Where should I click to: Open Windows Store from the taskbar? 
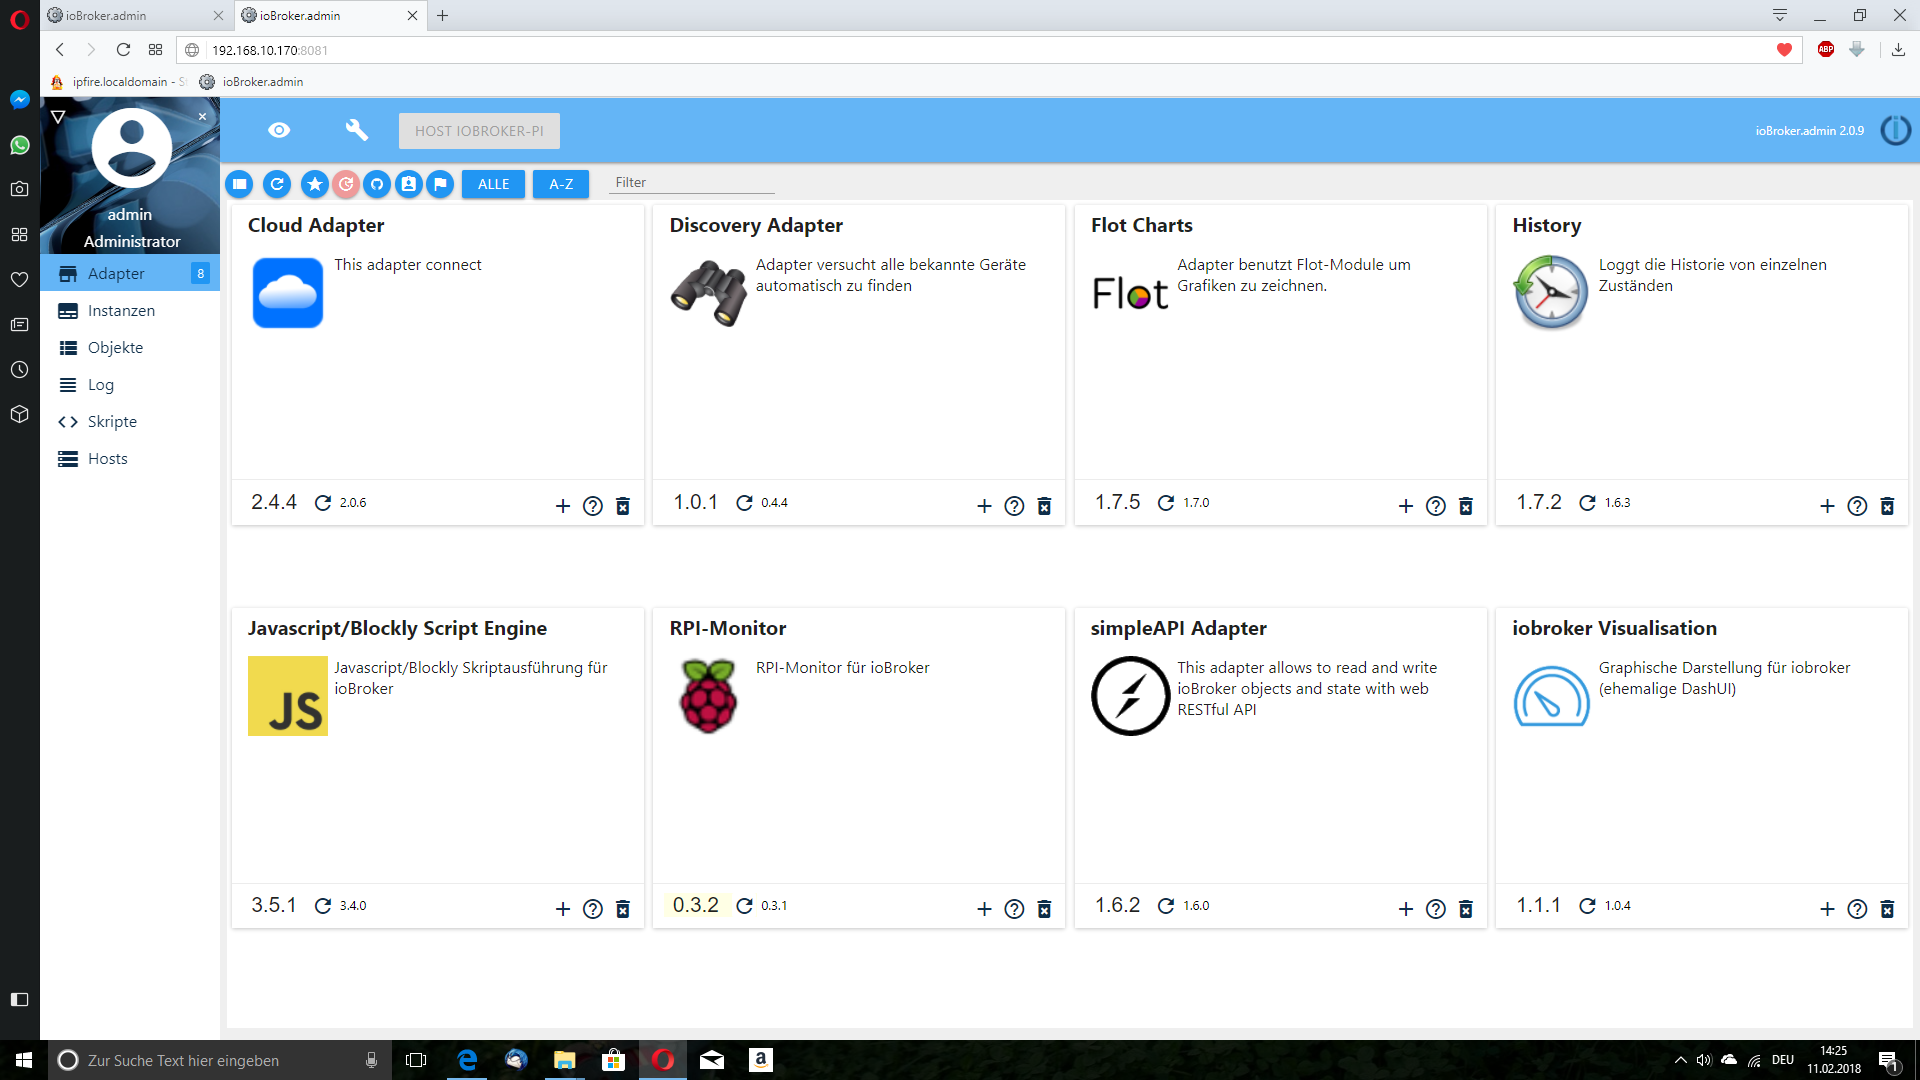point(613,1060)
